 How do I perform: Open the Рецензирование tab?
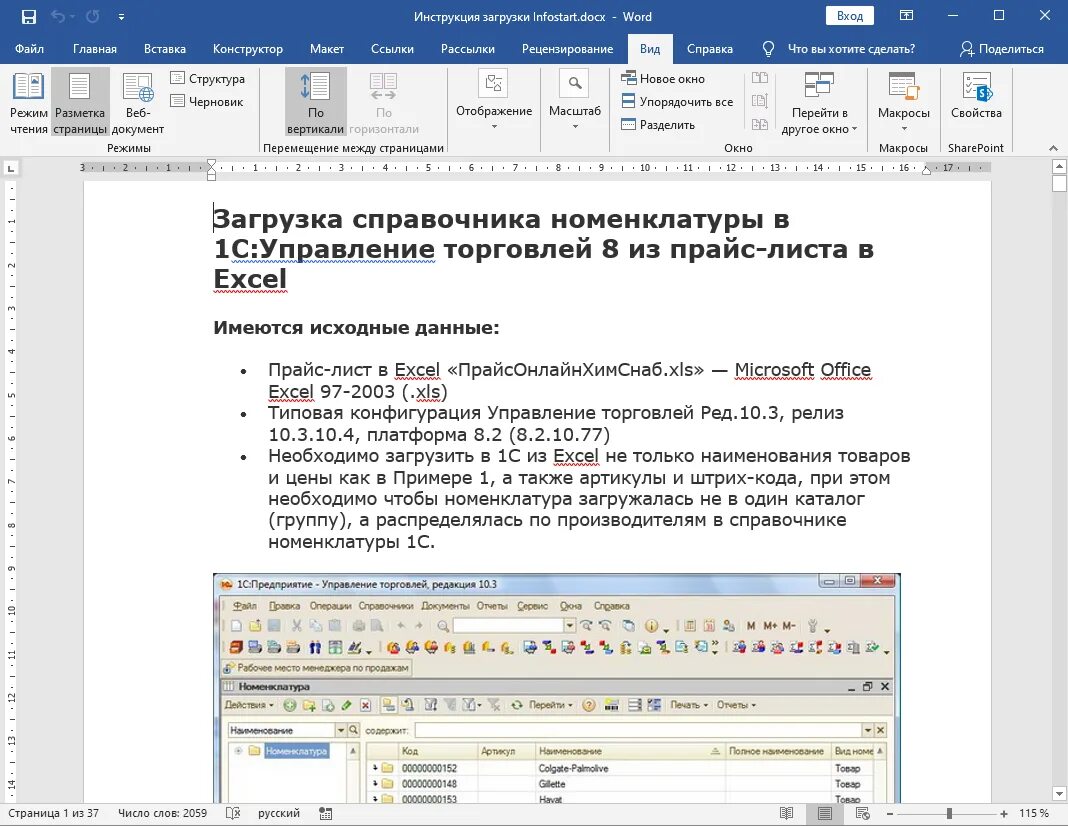click(567, 49)
